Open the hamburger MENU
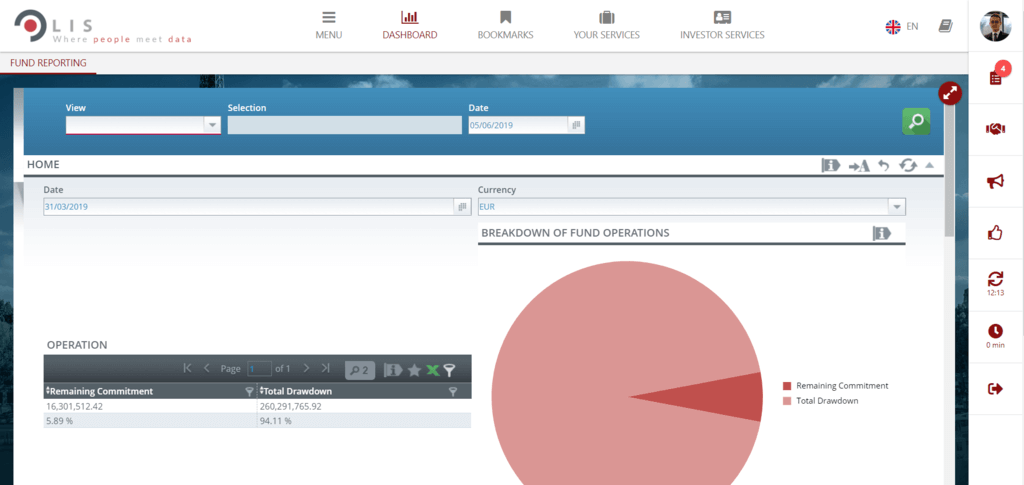The width and height of the screenshot is (1024, 485). (328, 25)
